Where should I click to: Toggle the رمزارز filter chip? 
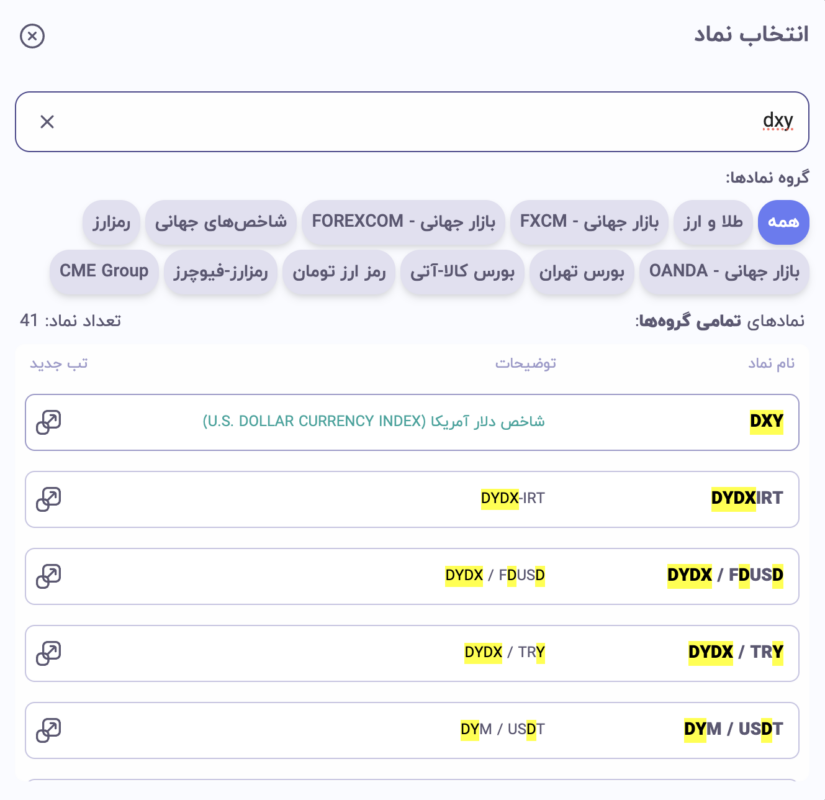point(111,223)
